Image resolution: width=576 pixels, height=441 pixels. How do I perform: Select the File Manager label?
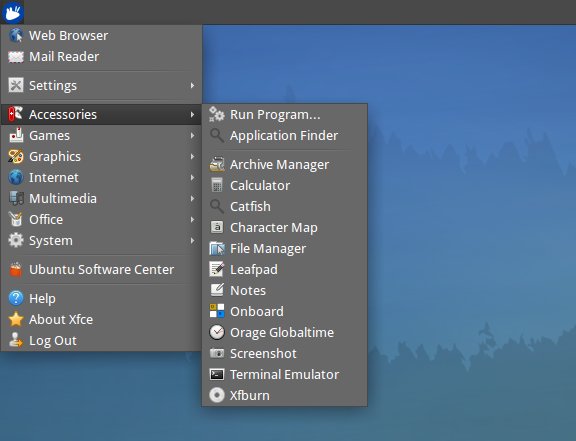tap(268, 249)
